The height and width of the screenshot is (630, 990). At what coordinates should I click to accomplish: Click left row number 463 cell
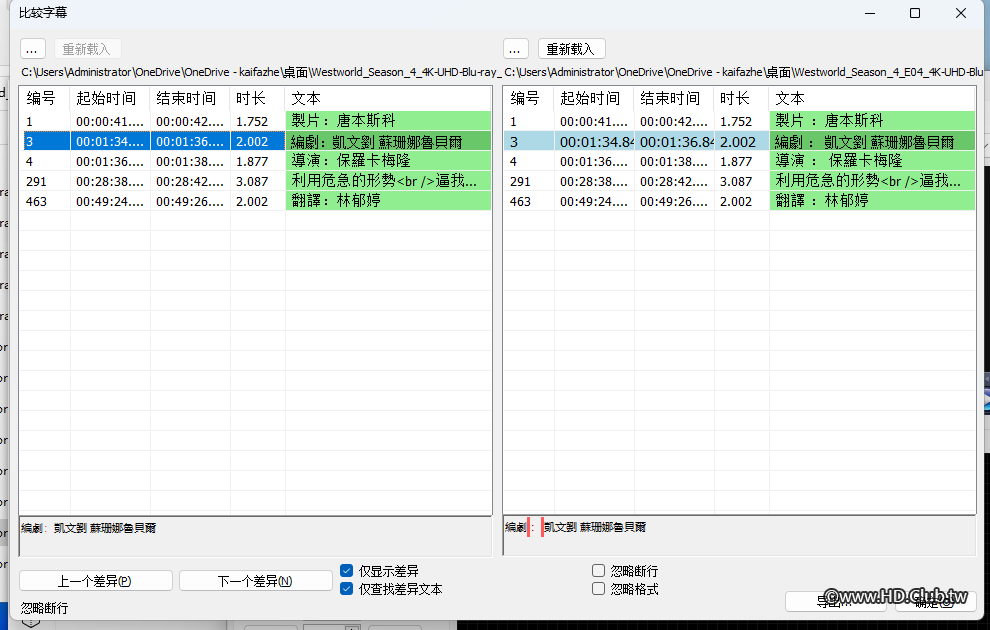coord(45,201)
